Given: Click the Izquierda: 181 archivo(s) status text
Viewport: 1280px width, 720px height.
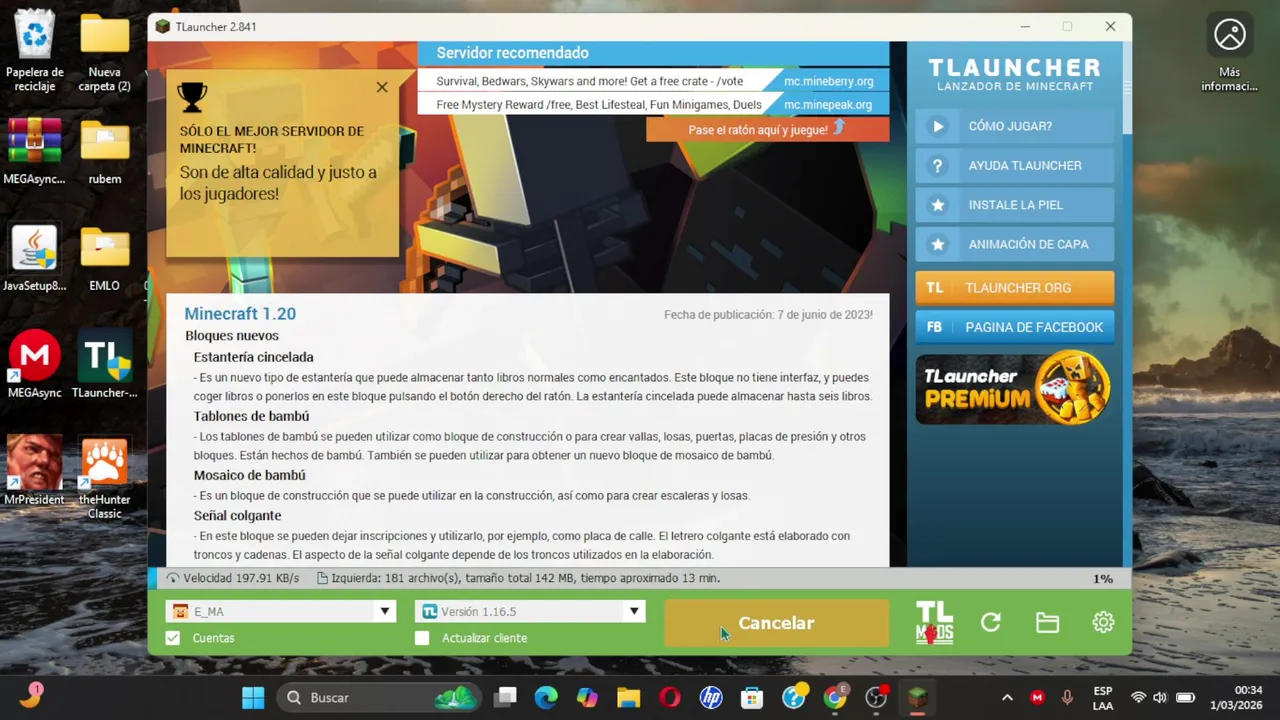Looking at the screenshot, I should point(526,578).
